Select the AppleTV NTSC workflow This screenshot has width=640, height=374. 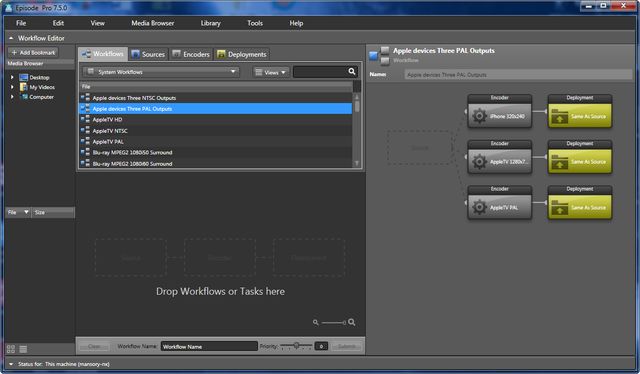tap(216, 131)
